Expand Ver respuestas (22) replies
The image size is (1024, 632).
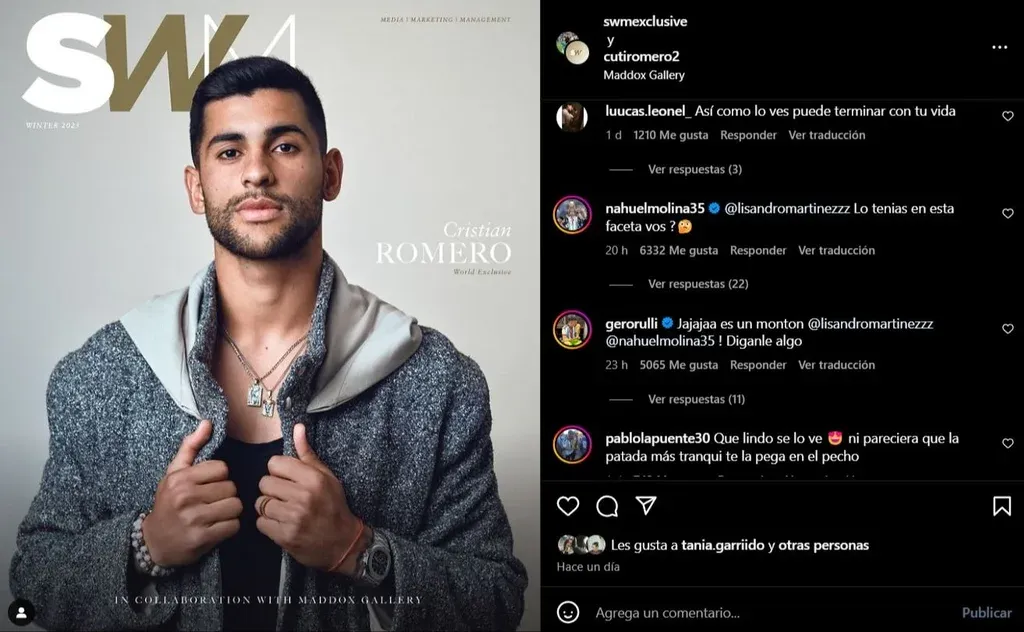pos(698,284)
